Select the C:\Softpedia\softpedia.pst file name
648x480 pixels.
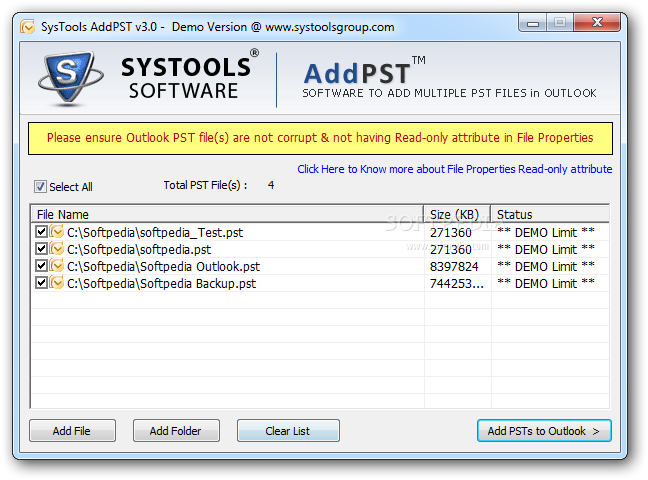click(x=139, y=250)
